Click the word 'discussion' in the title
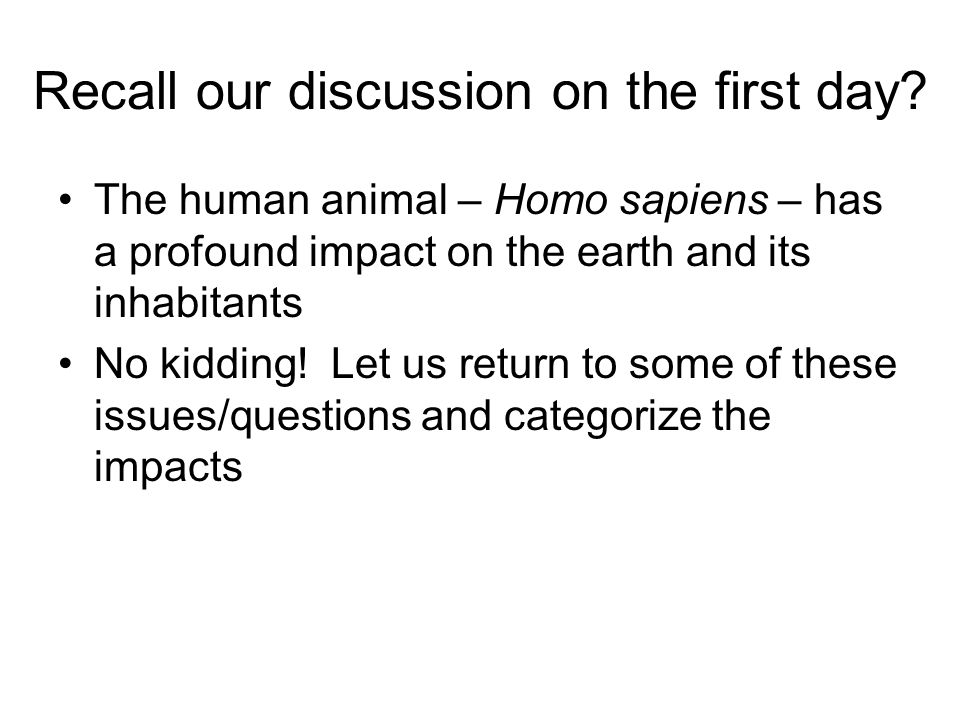 tap(410, 91)
